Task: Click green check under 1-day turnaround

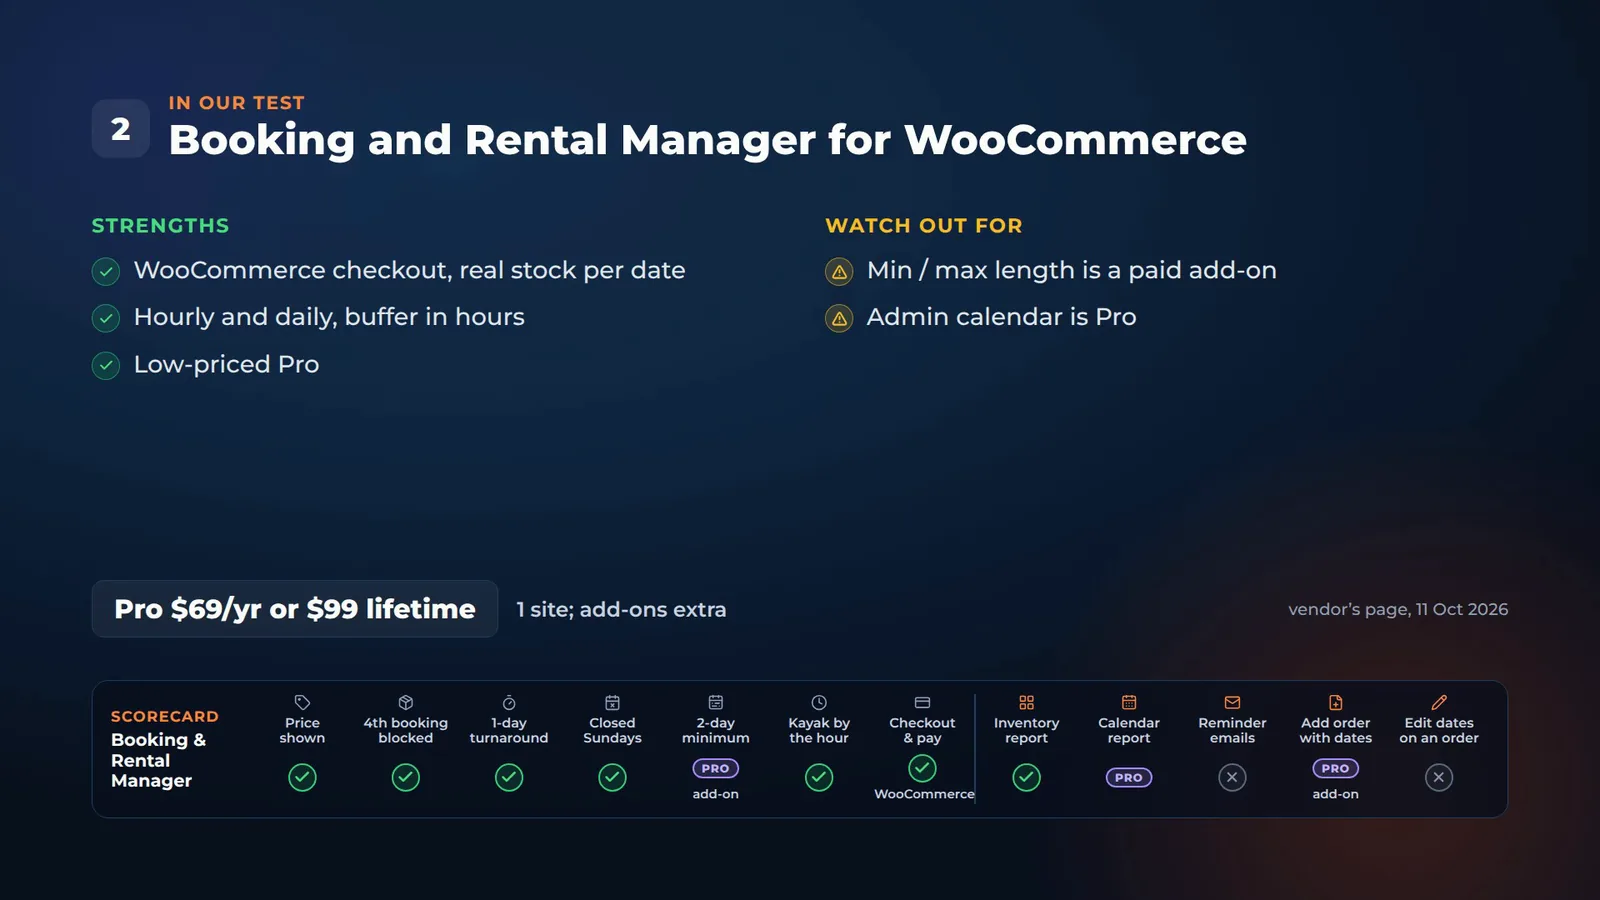Action: (509, 777)
